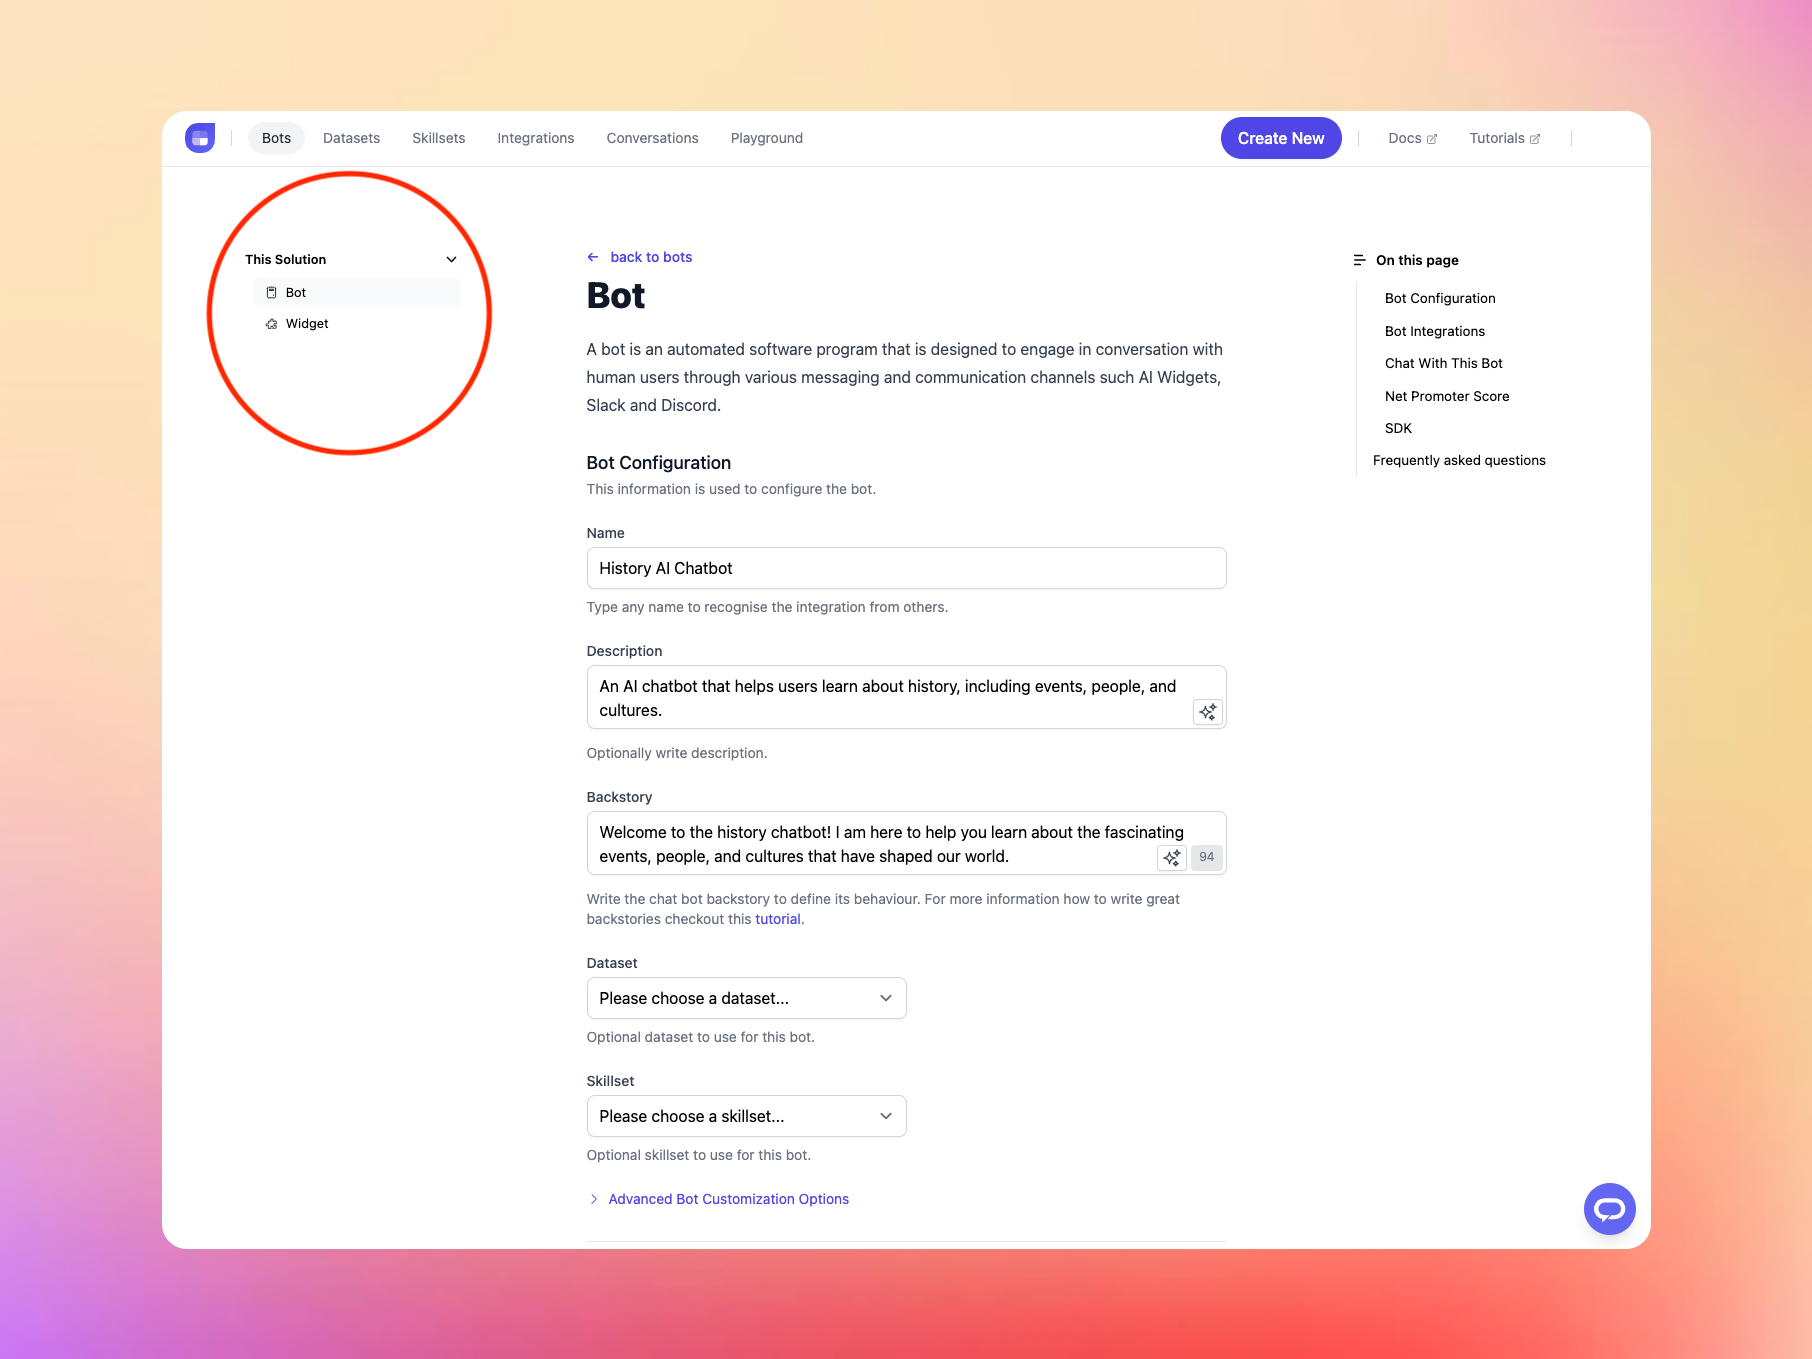
Task: Expand Advanced Bot Customization Options
Action: pyautogui.click(x=727, y=1199)
